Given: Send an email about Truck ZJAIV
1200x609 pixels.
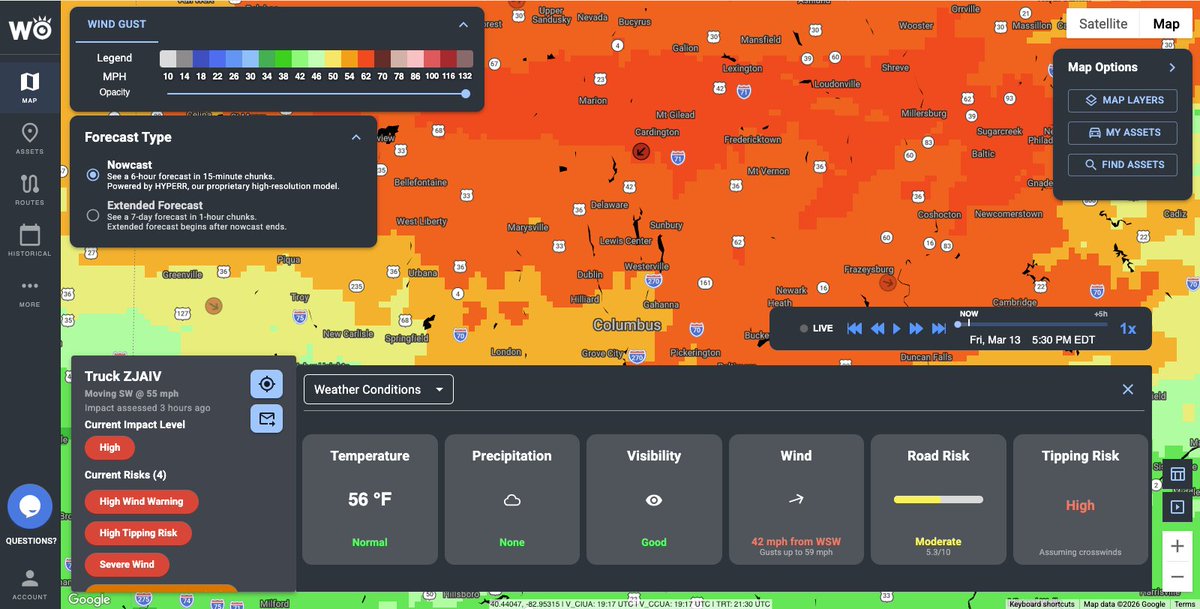Looking at the screenshot, I should coord(266,419).
